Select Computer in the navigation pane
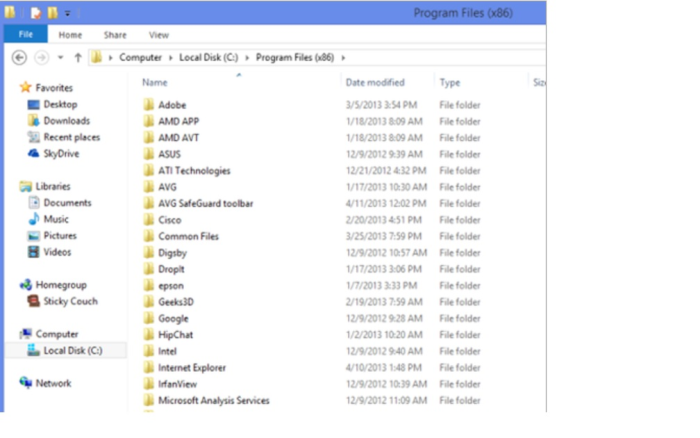The width and height of the screenshot is (700, 438). click(57, 334)
